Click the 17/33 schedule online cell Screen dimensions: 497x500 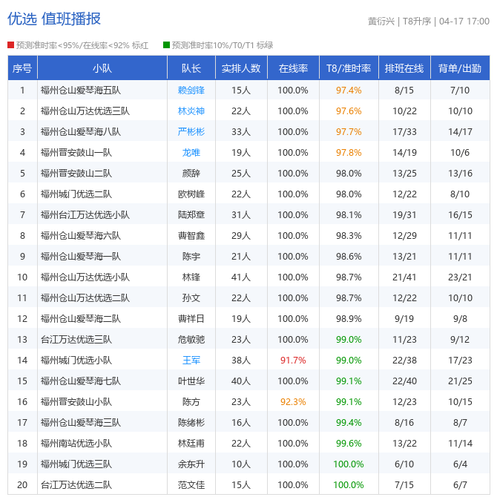point(404,132)
